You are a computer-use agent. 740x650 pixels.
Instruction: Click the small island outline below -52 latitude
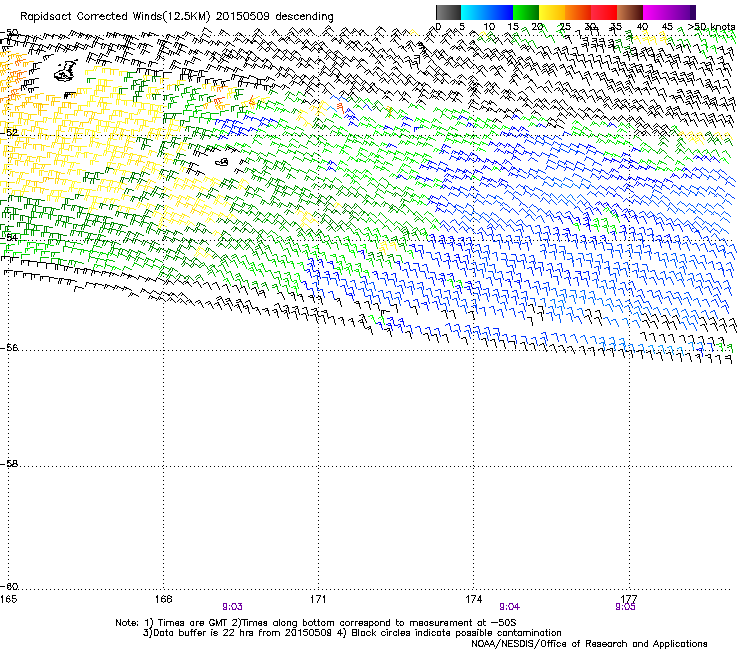tap(222, 162)
